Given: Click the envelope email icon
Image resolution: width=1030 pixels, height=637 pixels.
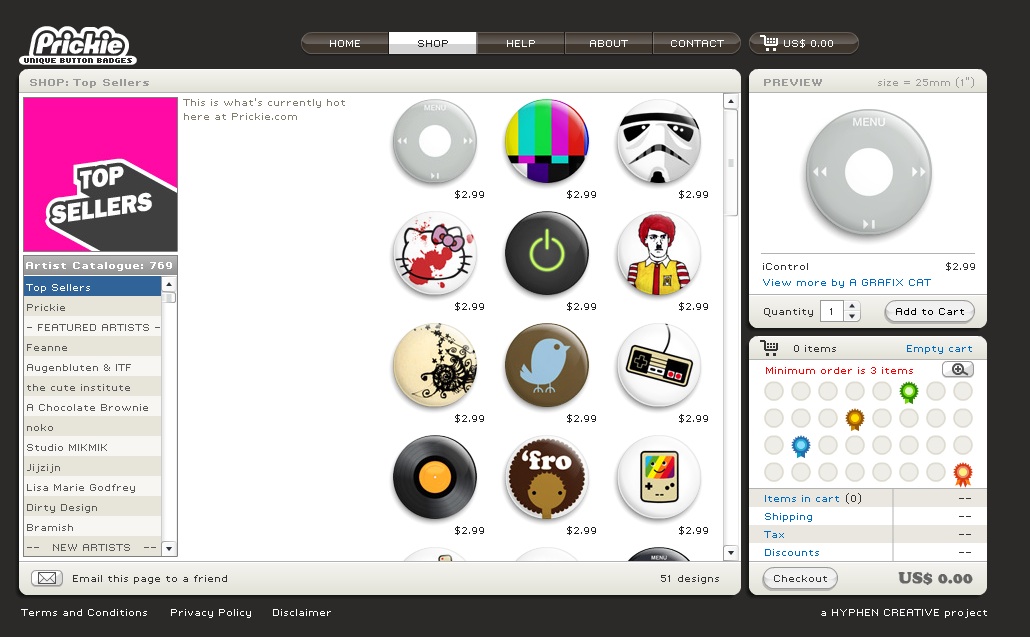Looking at the screenshot, I should click(47, 578).
